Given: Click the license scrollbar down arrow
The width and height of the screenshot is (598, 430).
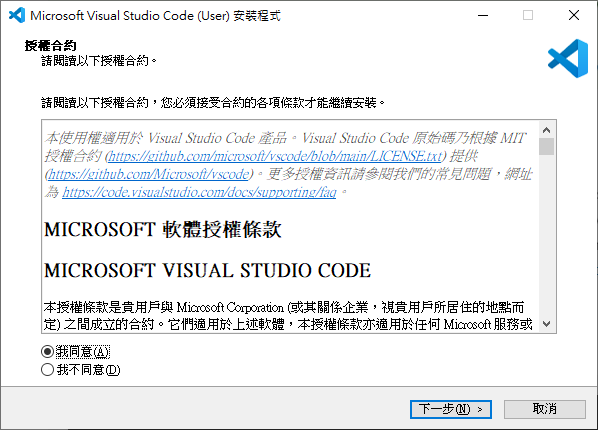Looking at the screenshot, I should [547, 324].
